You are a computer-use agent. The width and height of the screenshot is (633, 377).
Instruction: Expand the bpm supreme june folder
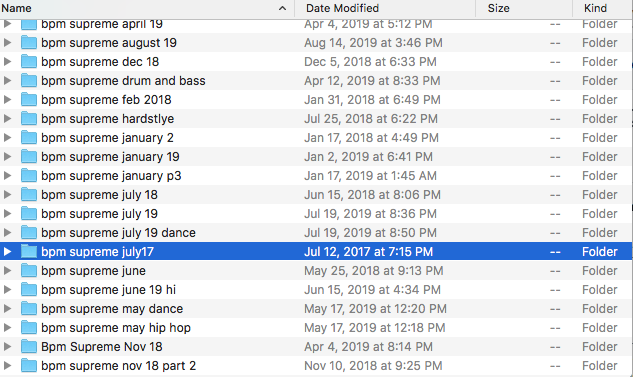pyautogui.click(x=7, y=270)
